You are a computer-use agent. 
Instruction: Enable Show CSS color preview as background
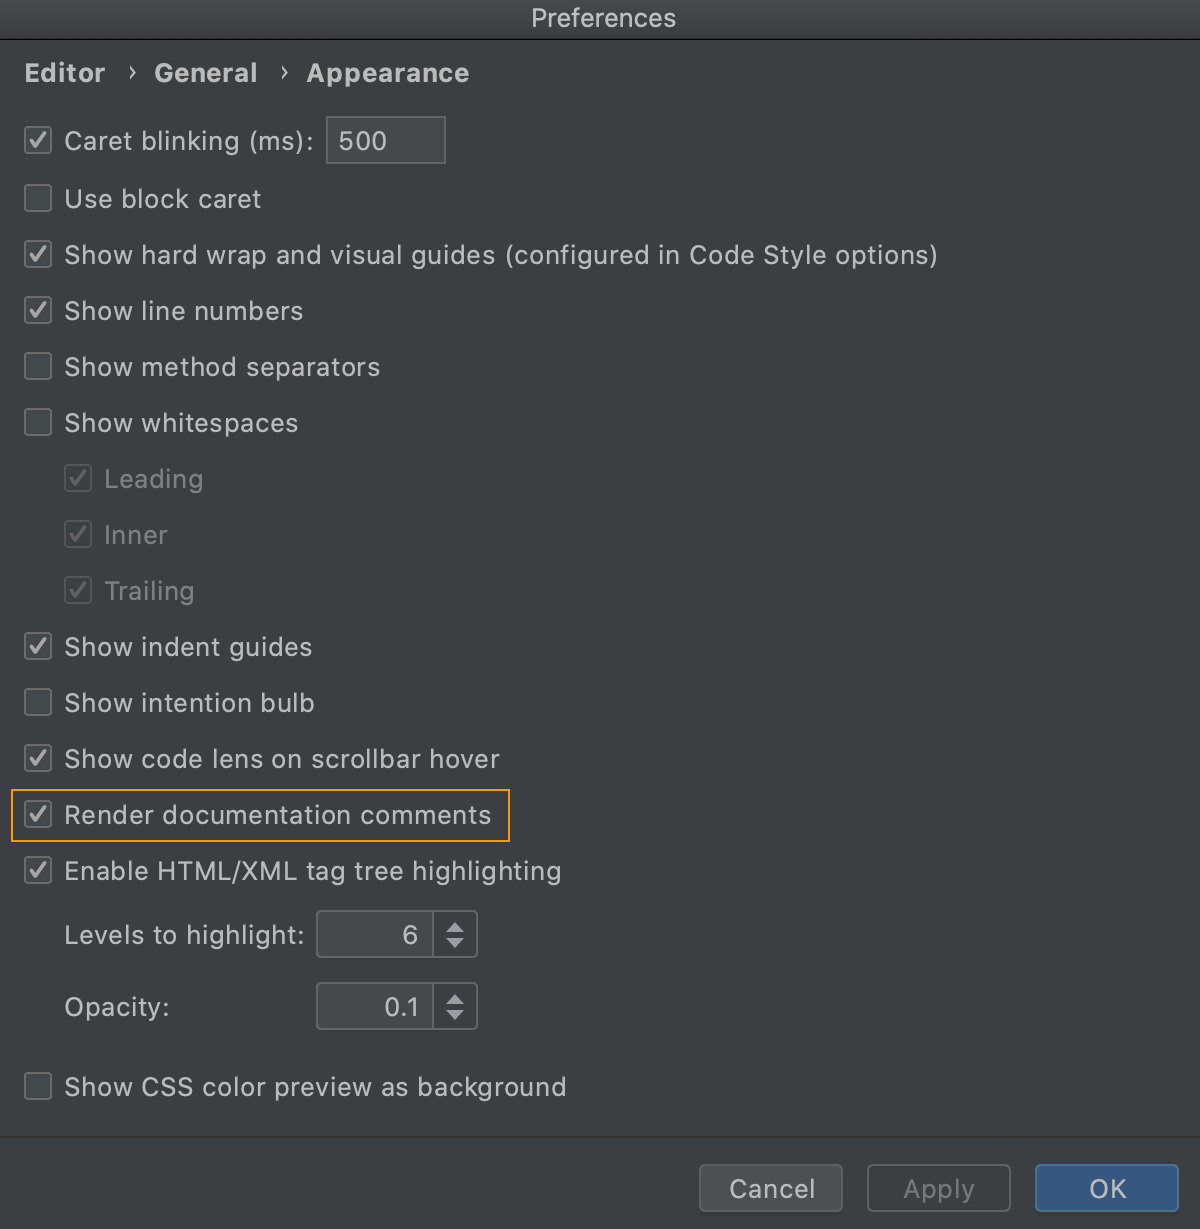coord(38,1086)
